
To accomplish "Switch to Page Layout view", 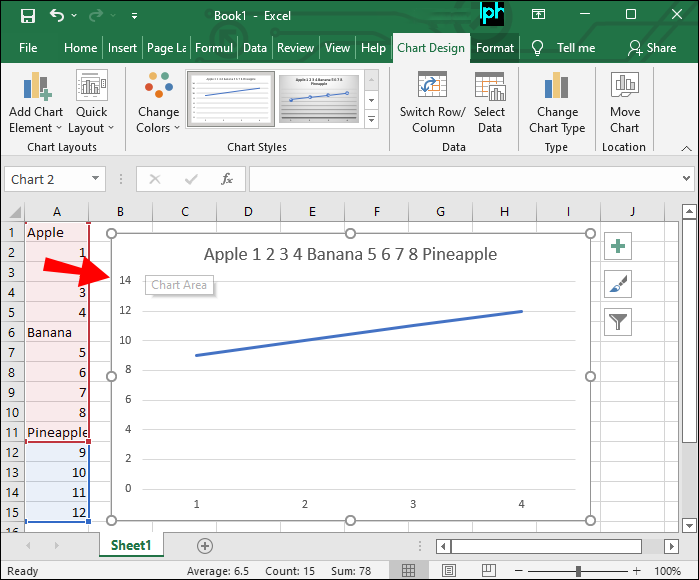I will tap(449, 570).
